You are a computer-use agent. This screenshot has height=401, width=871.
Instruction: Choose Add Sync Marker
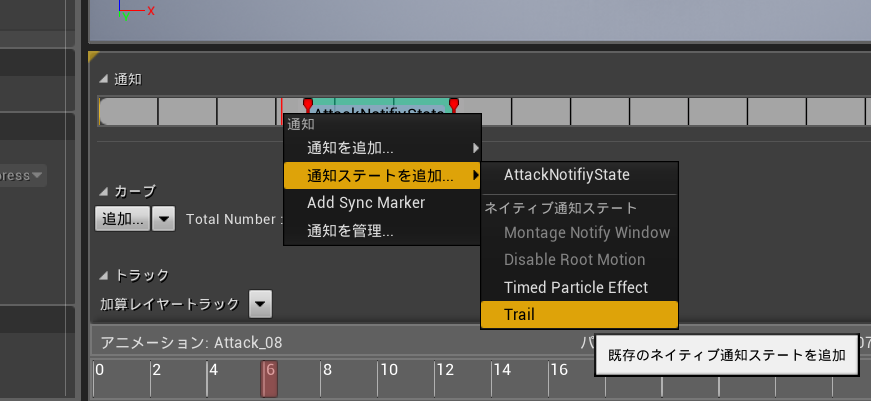(382, 203)
